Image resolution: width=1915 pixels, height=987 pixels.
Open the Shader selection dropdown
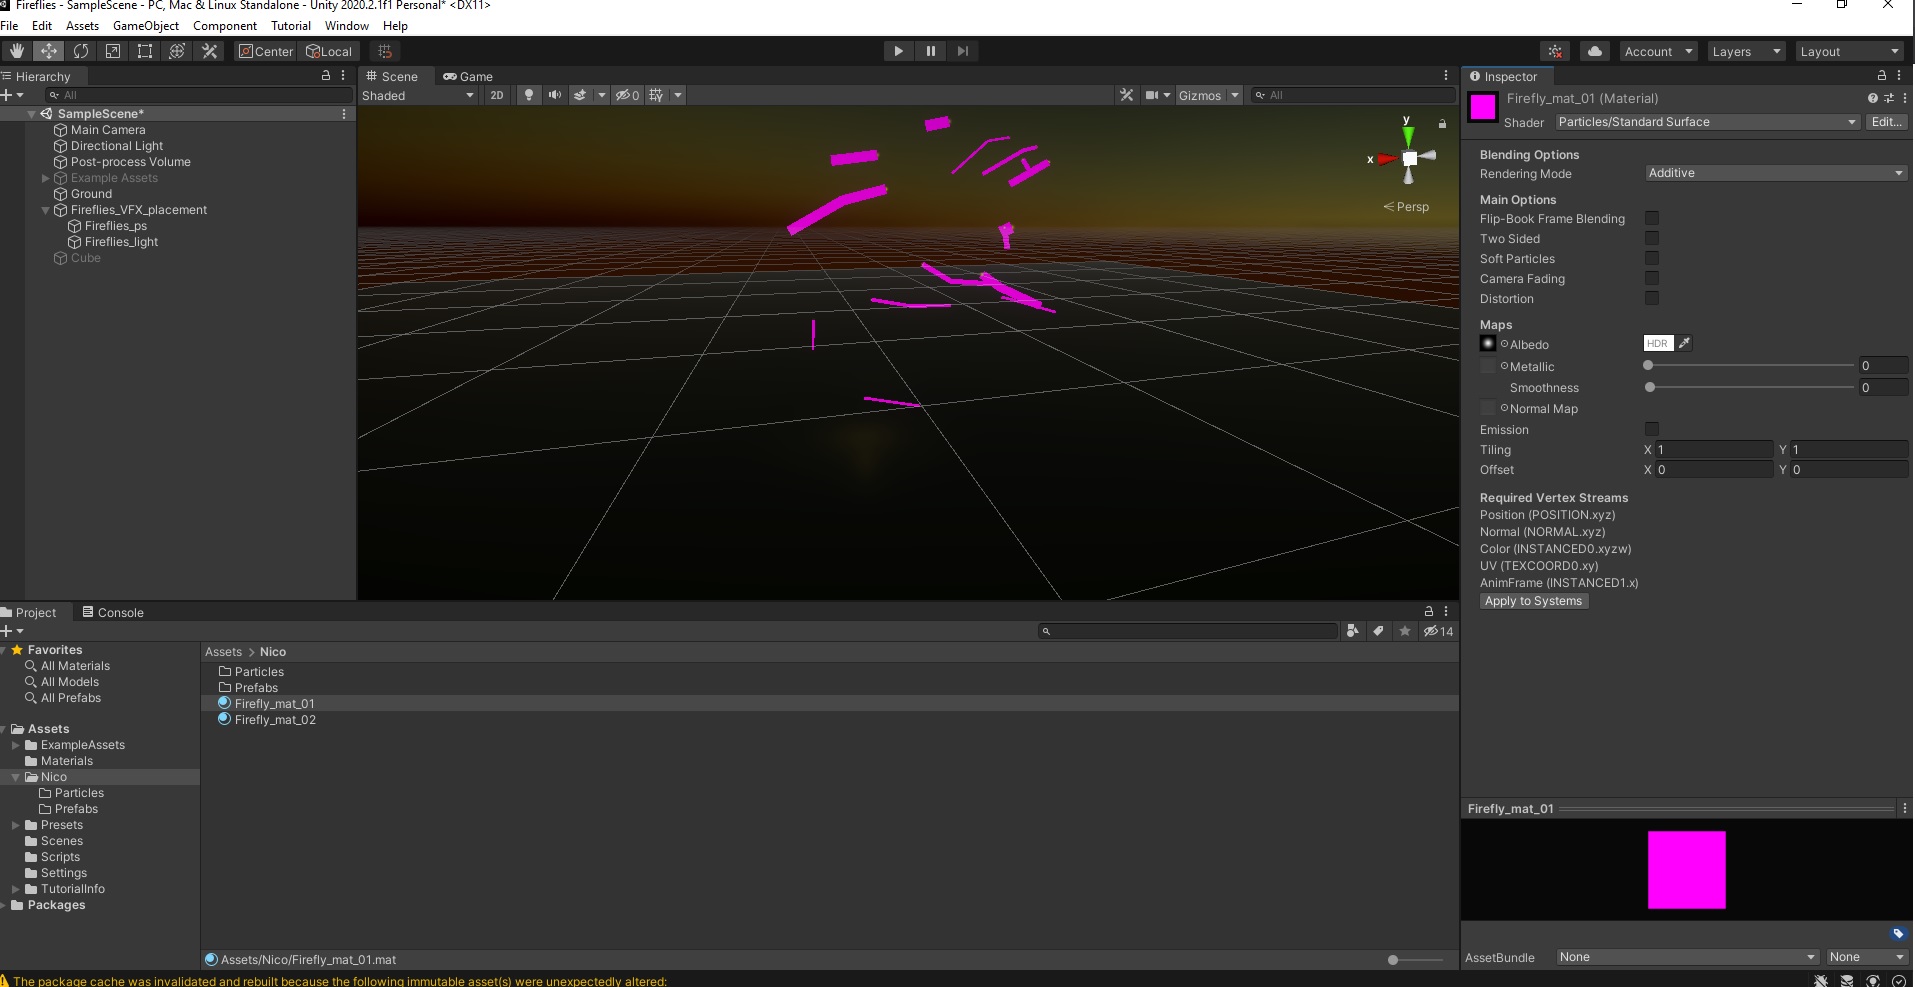pyautogui.click(x=1707, y=122)
